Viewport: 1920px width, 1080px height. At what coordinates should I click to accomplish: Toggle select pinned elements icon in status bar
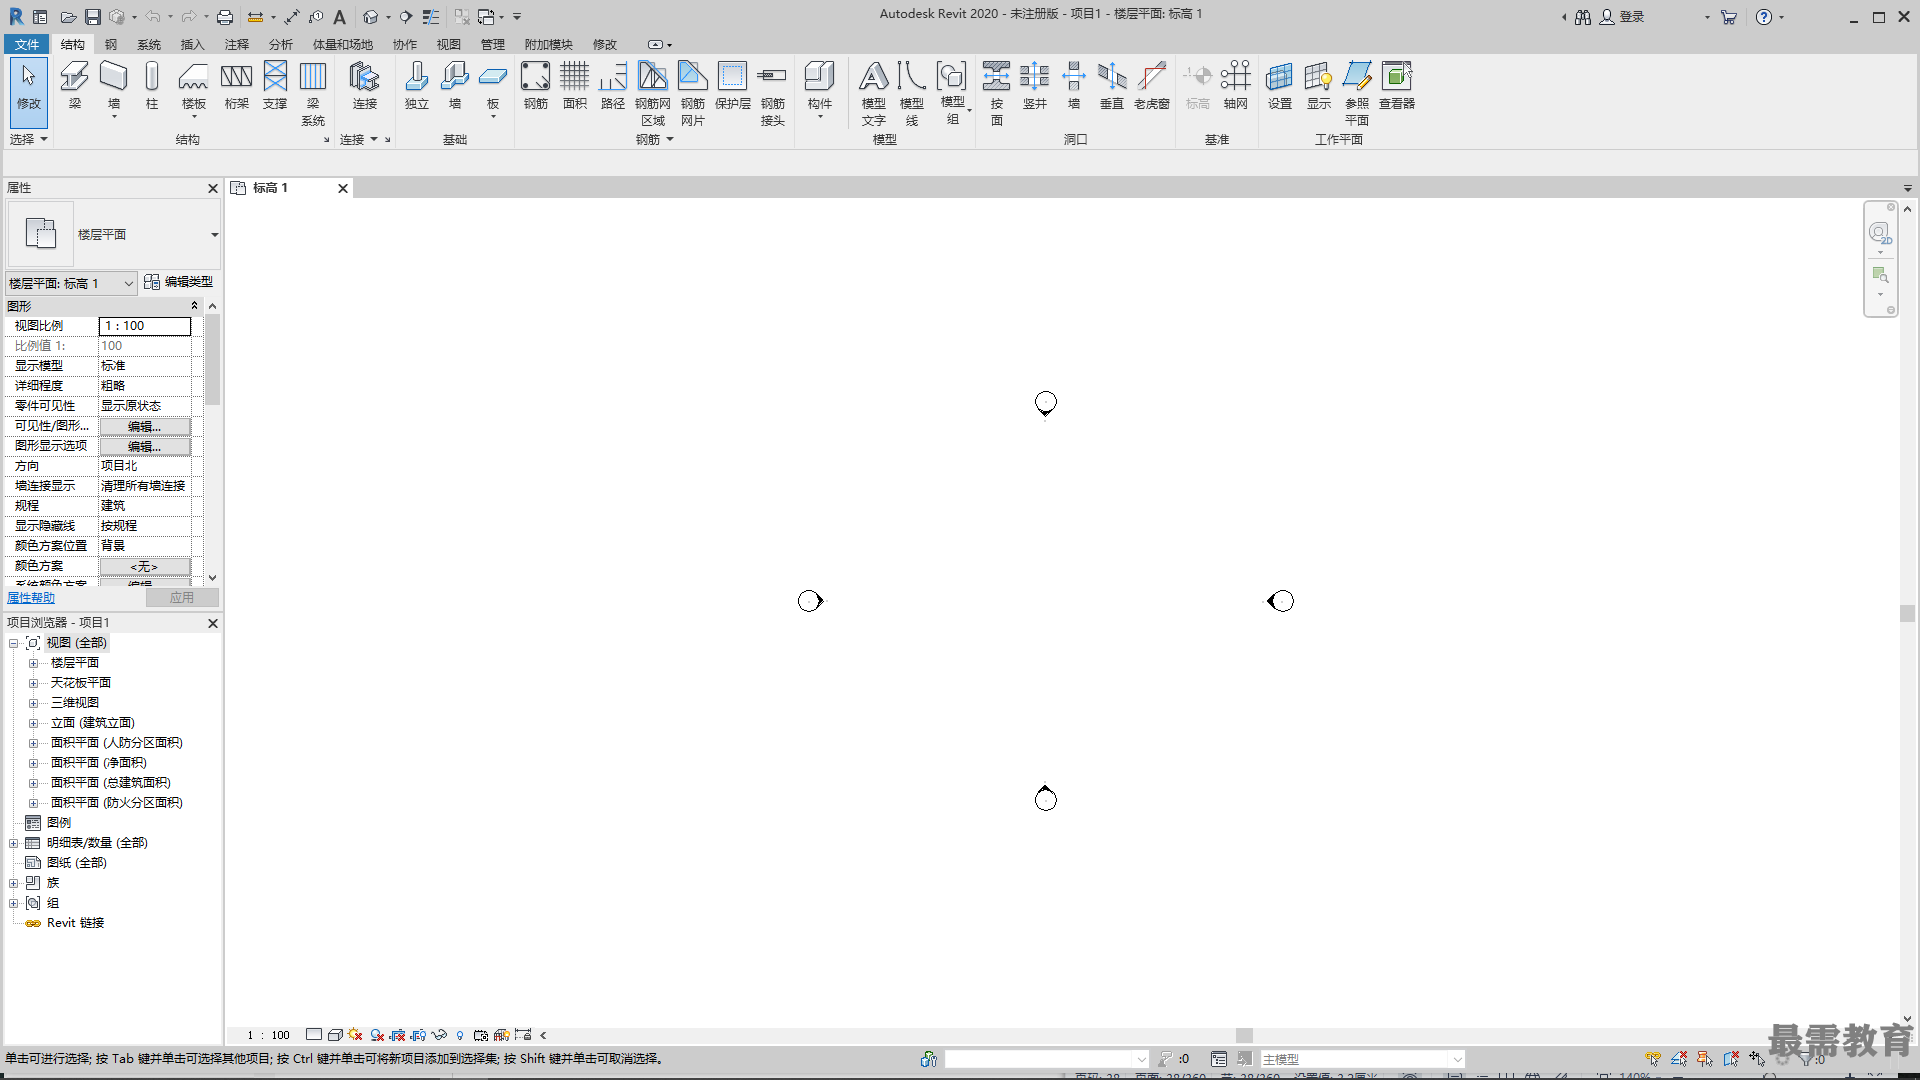tap(1705, 1059)
